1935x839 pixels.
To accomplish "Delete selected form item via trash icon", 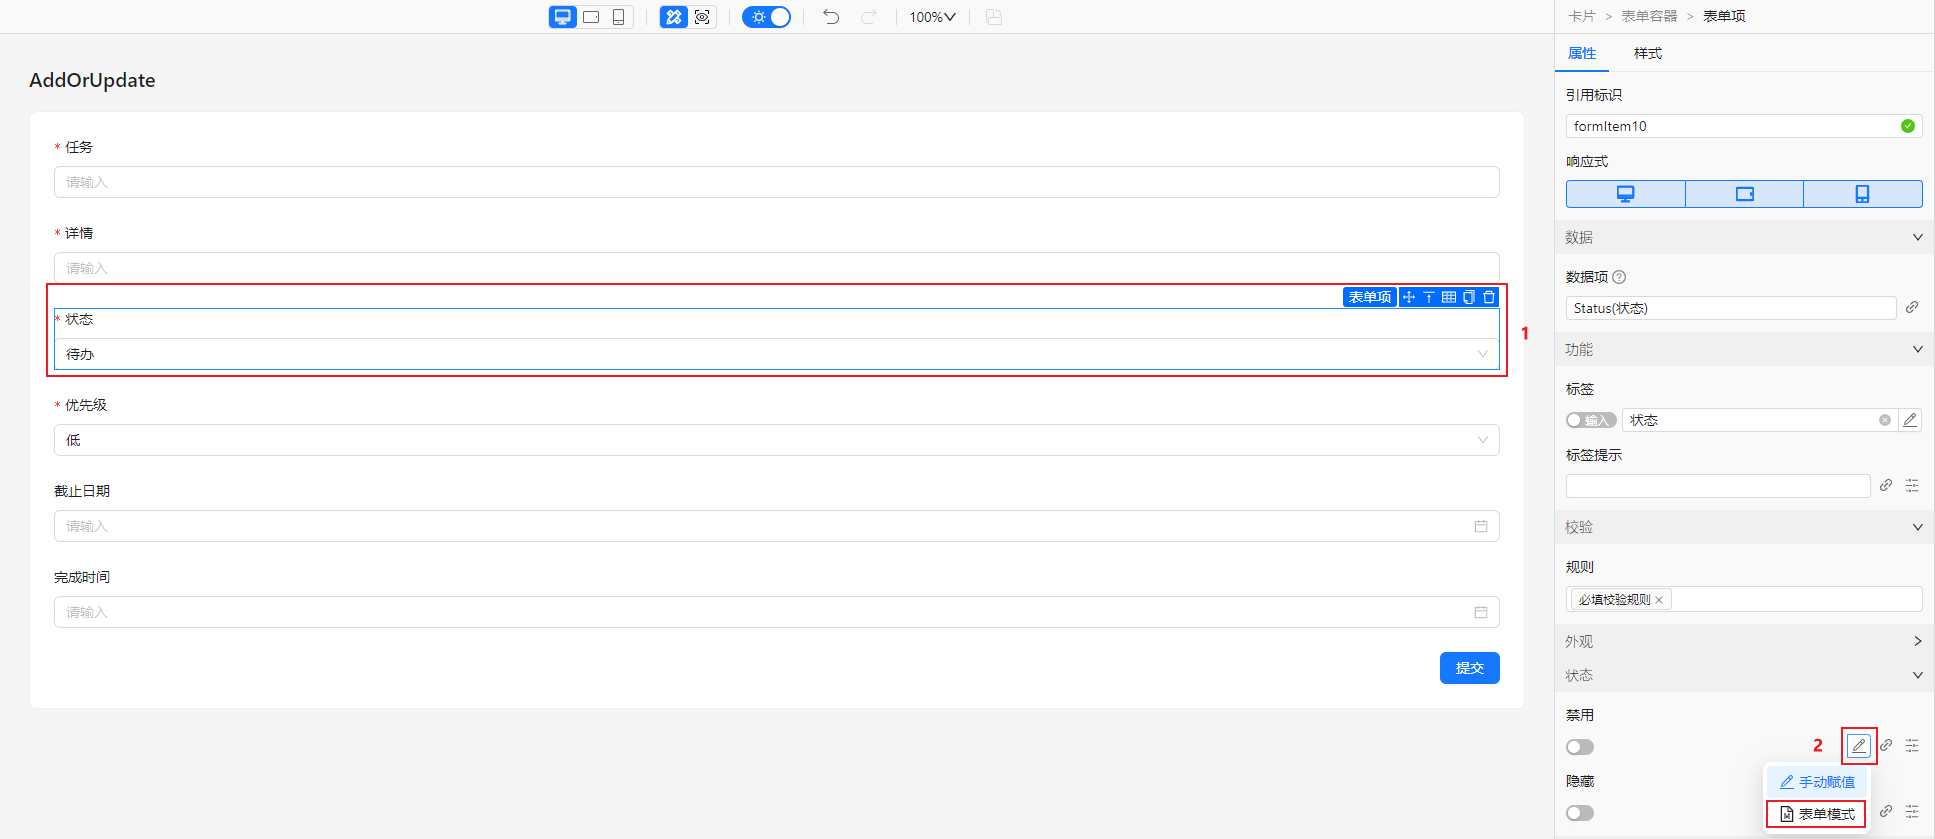I will coord(1489,297).
